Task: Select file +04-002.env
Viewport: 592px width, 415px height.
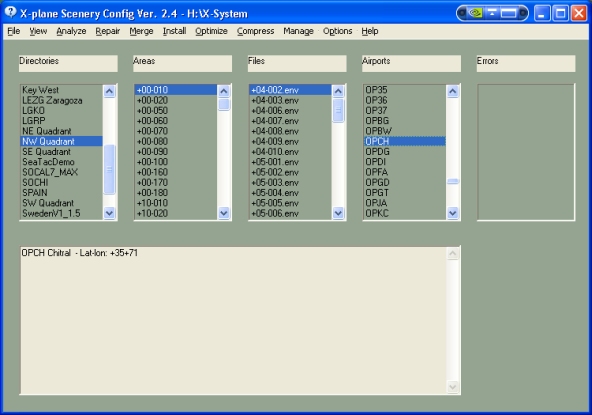Action: pos(290,90)
